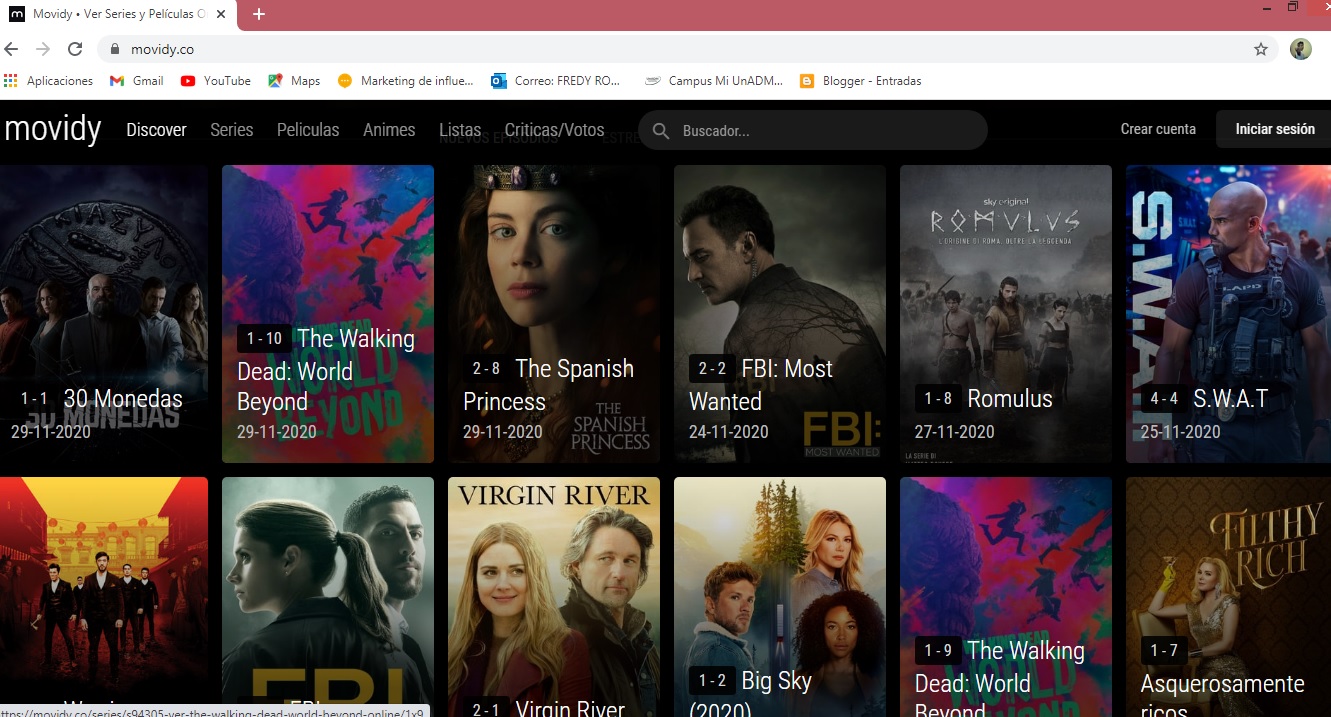Navigate back with the arrow

point(10,48)
